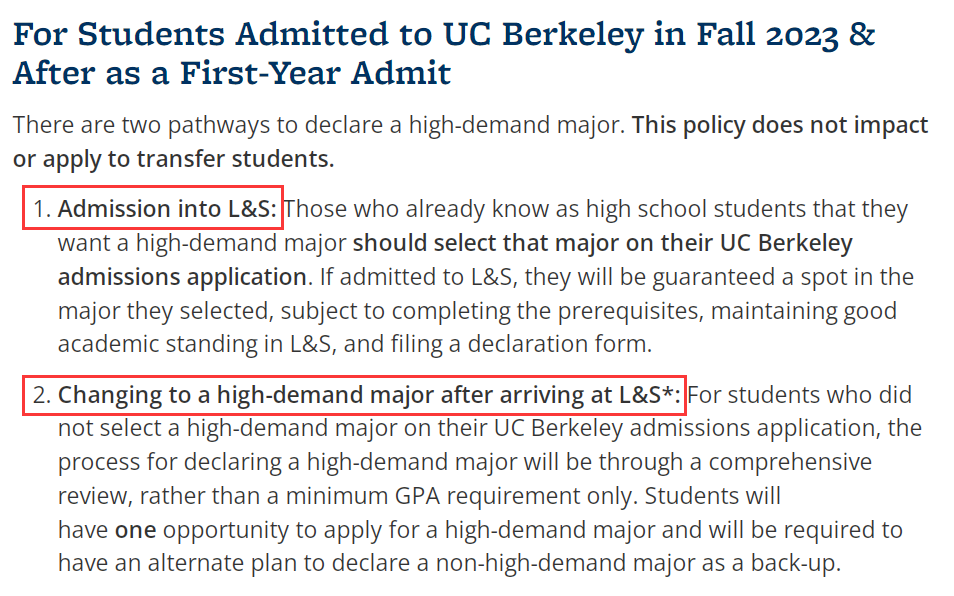954x596 pixels.
Task: Click the bold word 'one'
Action: 136,530
